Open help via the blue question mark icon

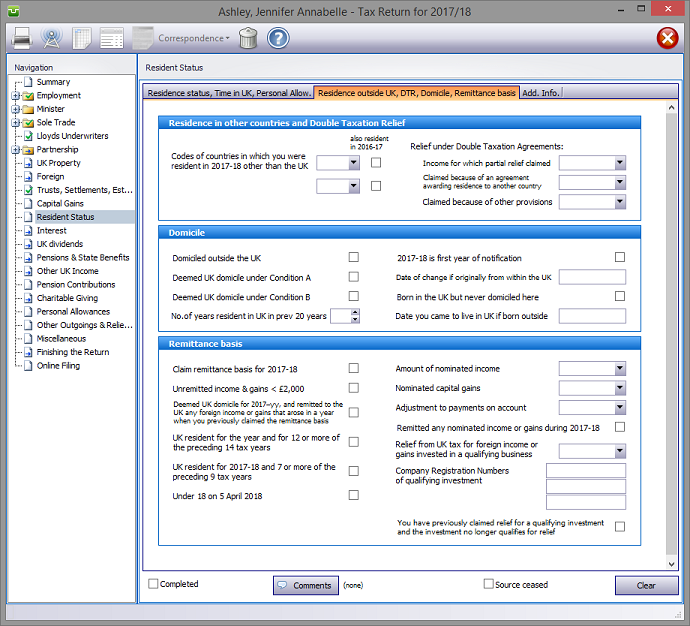[x=278, y=38]
